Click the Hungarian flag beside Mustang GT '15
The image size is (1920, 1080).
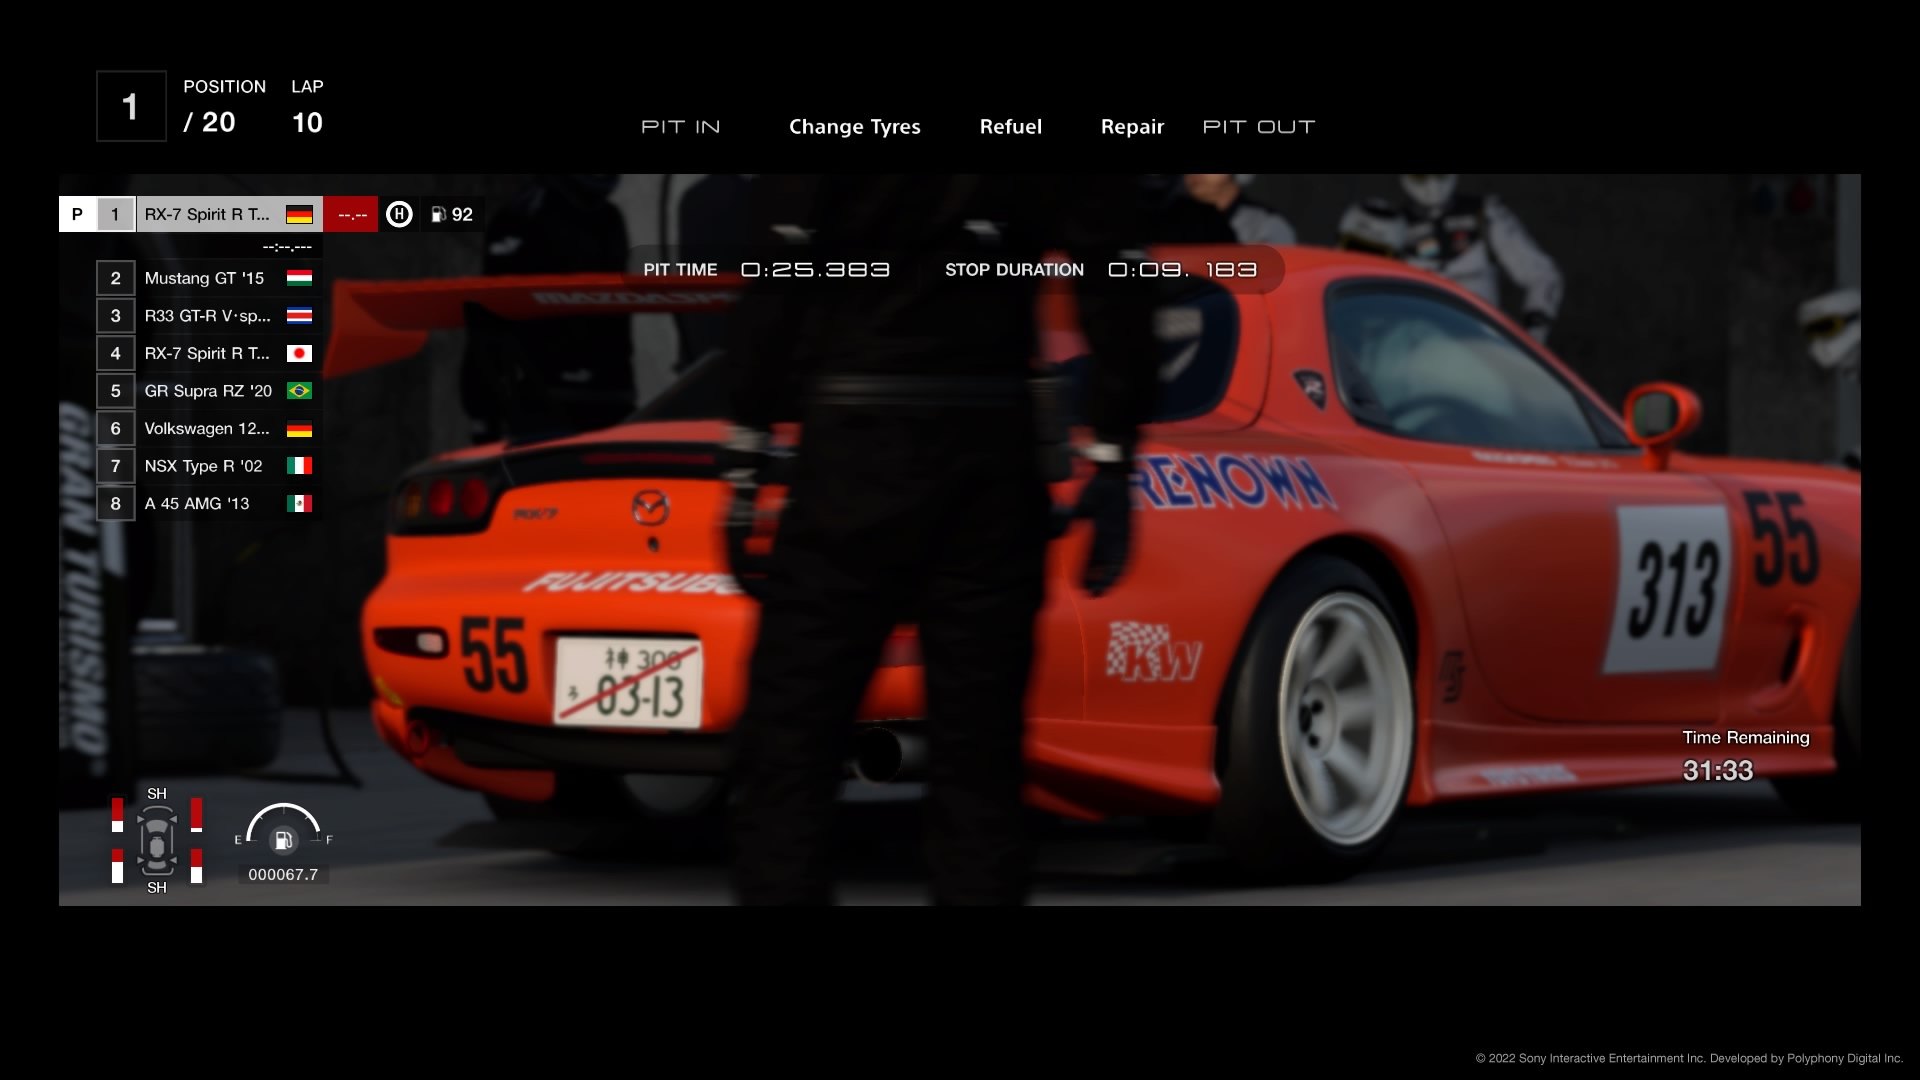click(299, 278)
